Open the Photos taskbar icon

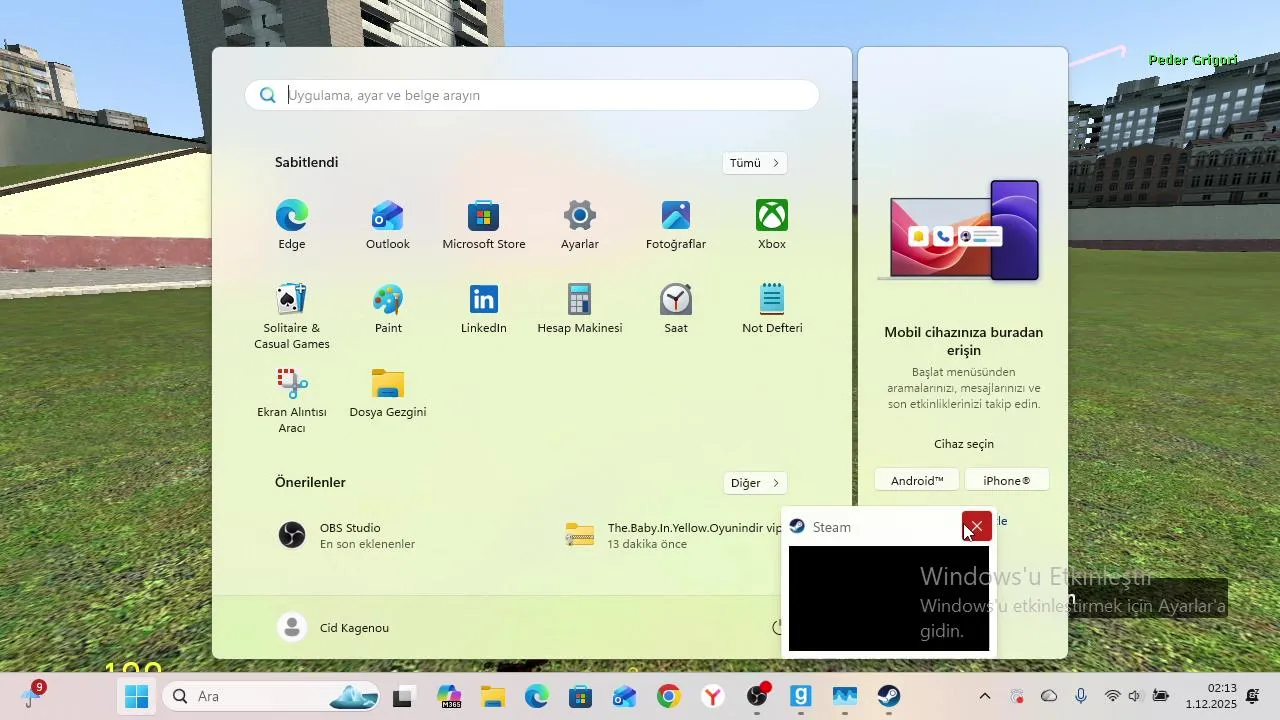845,697
